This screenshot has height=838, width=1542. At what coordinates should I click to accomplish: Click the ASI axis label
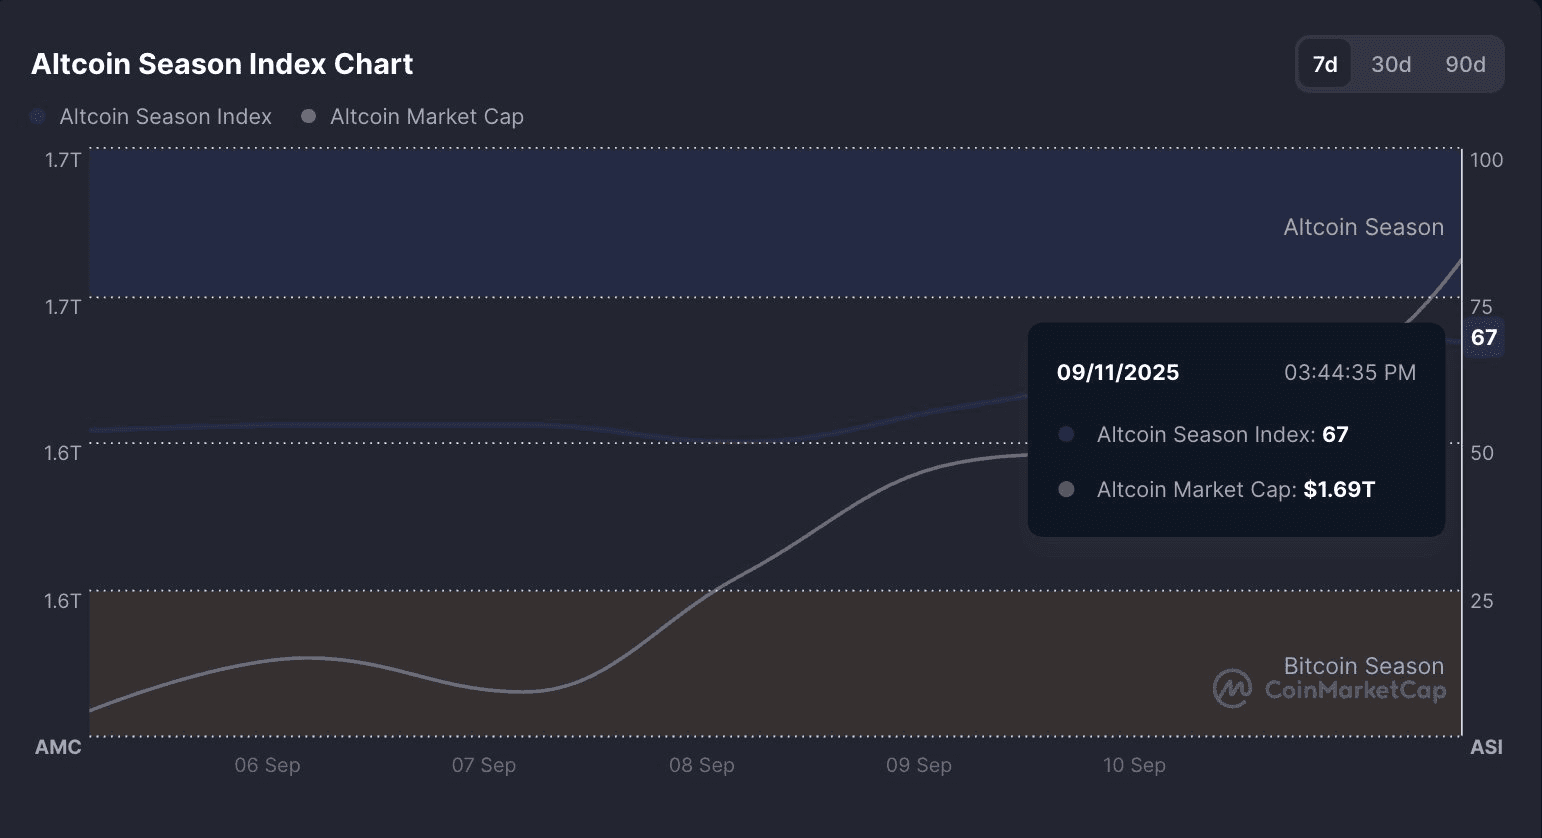(1486, 747)
